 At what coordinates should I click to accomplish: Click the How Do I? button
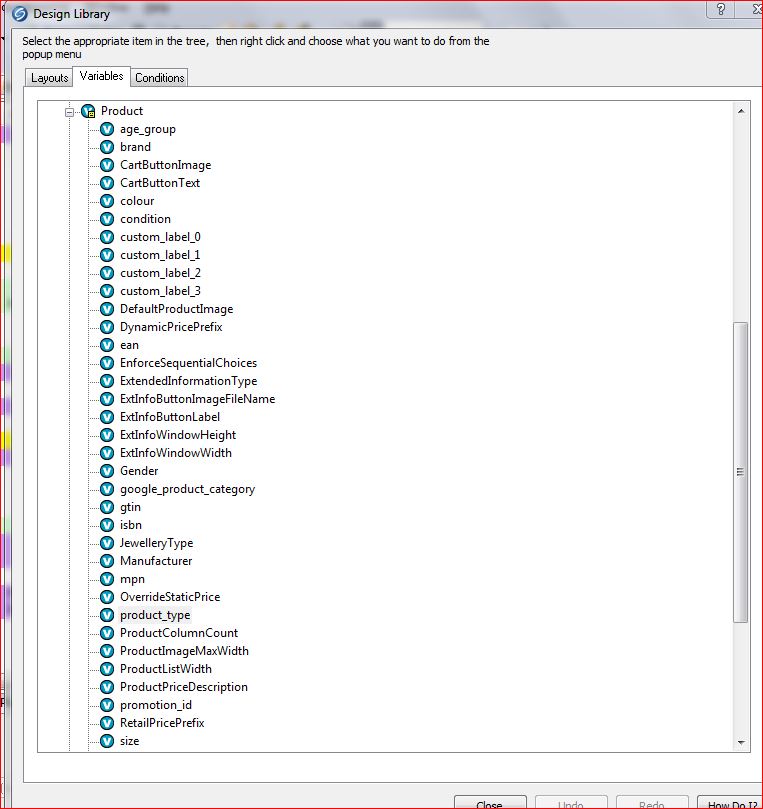728,803
